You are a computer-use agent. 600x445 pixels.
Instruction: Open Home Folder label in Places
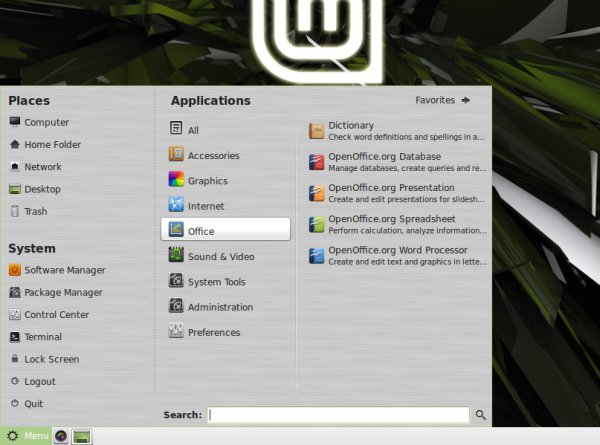[52, 145]
